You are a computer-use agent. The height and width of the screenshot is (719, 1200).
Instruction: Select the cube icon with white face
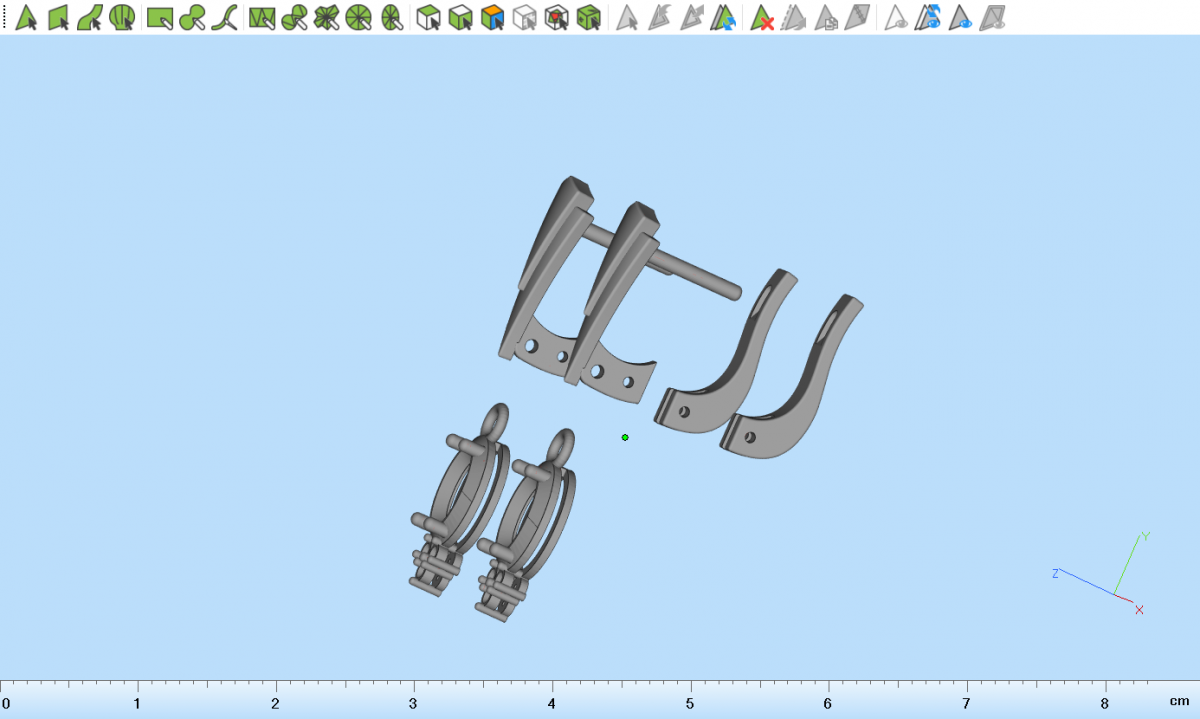428,17
